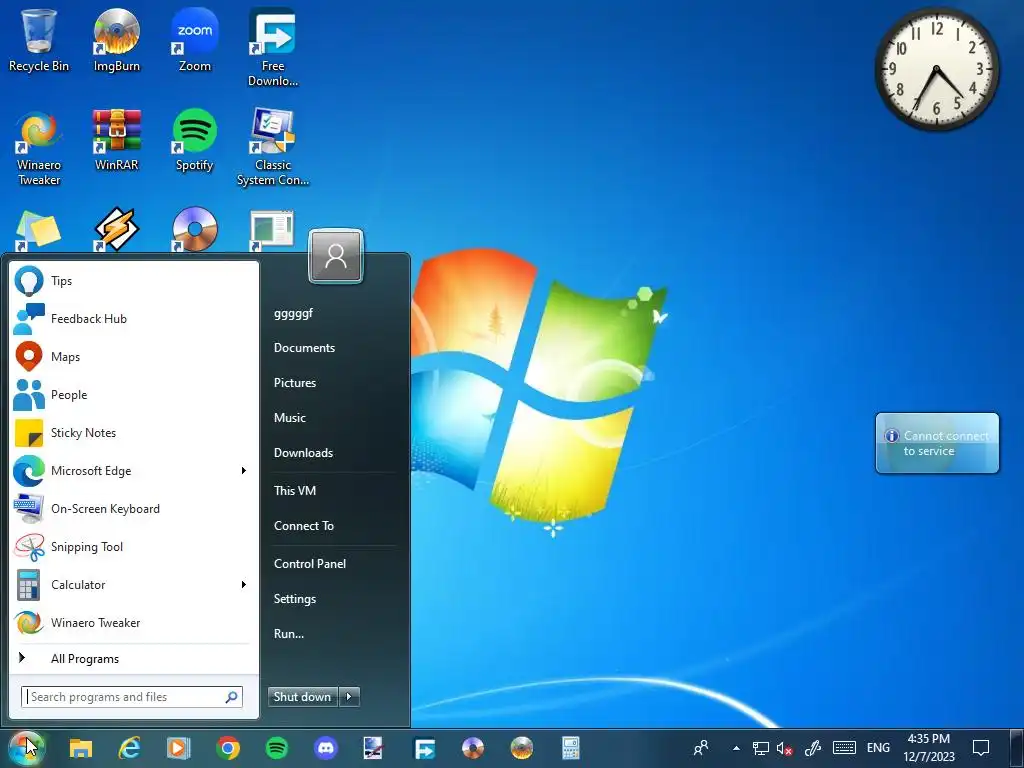Open the Recycle Bin desktop icon
This screenshot has width=1024, height=768.
click(x=39, y=39)
